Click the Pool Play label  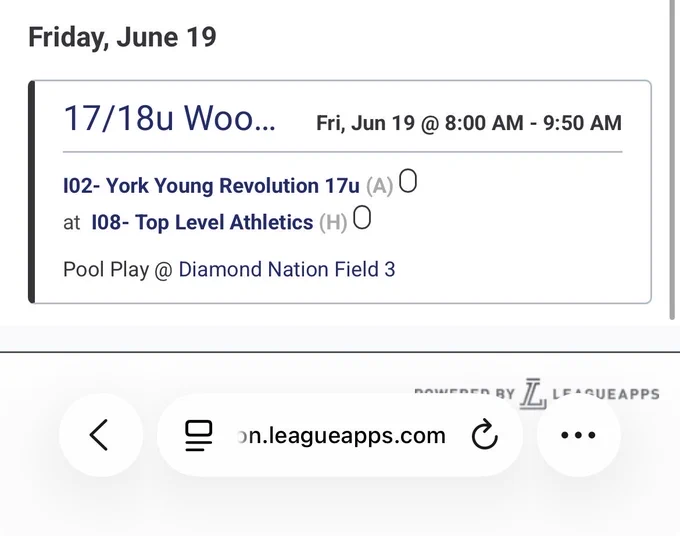(106, 269)
